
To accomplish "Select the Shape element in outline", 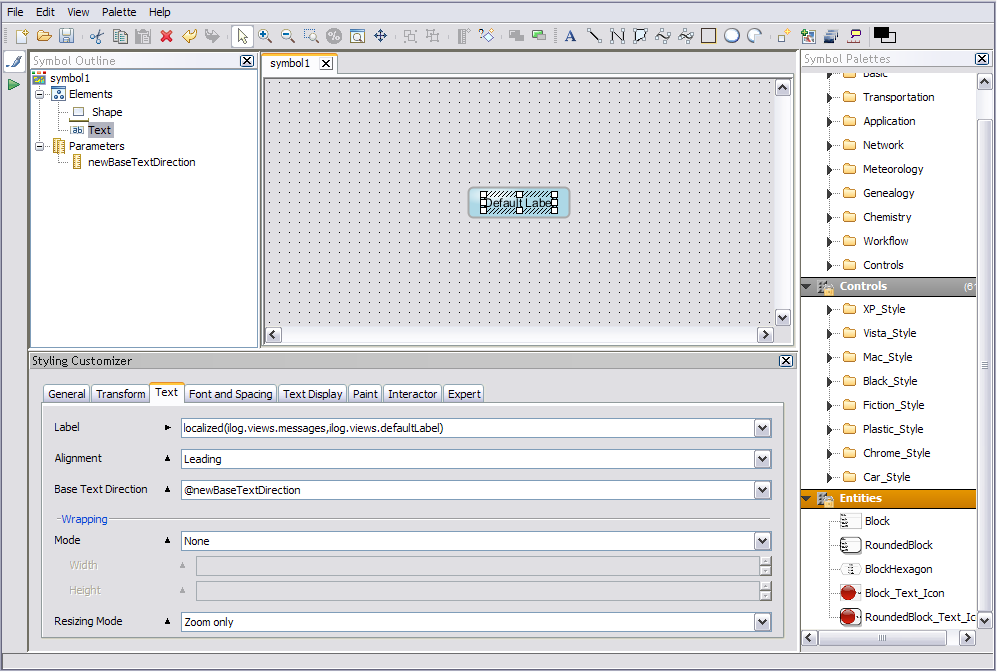I will point(107,112).
